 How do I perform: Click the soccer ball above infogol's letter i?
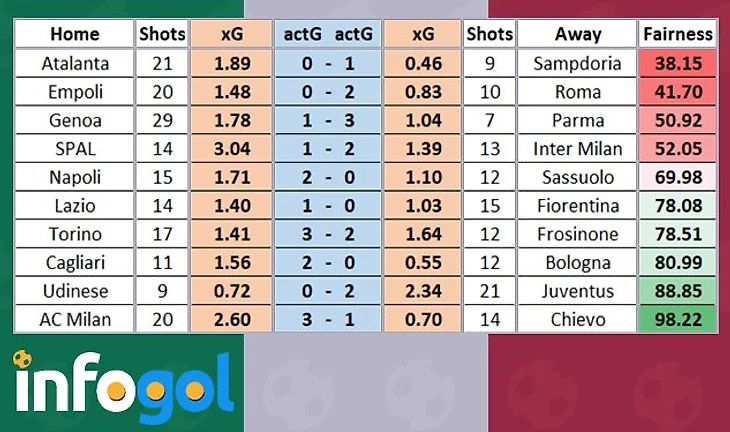click(x=22, y=358)
